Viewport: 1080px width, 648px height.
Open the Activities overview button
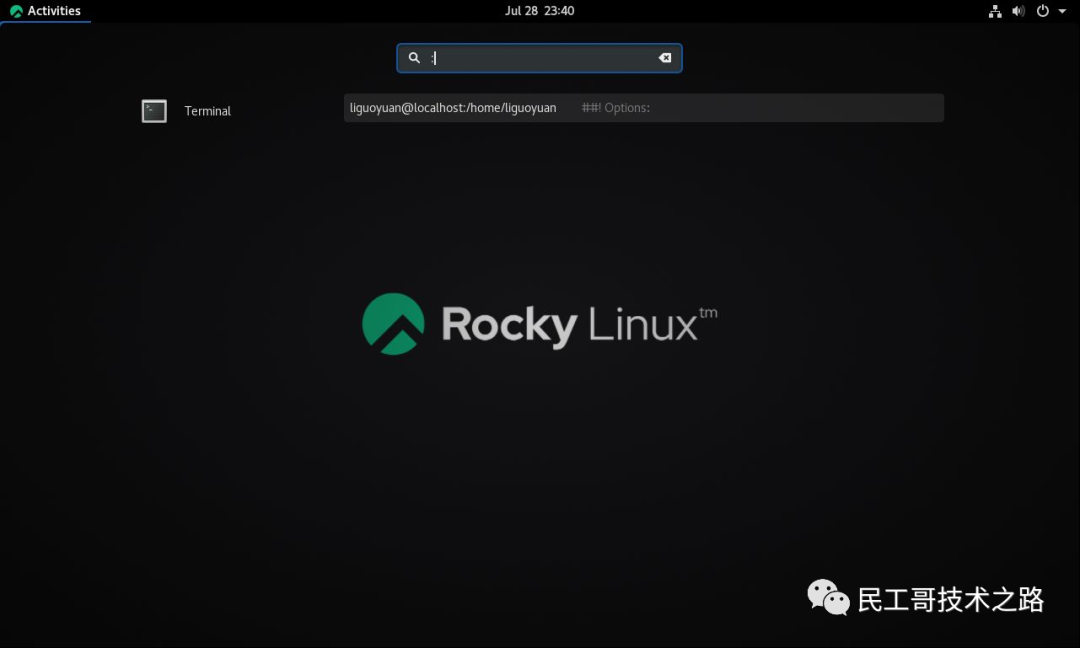pyautogui.click(x=45, y=11)
